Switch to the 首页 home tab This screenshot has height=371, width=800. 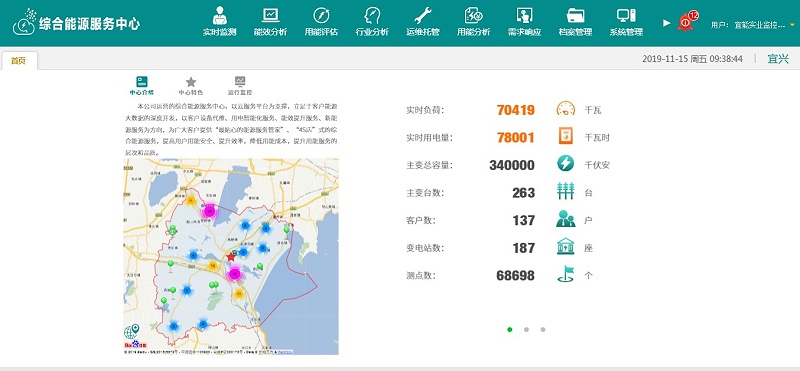[18, 61]
